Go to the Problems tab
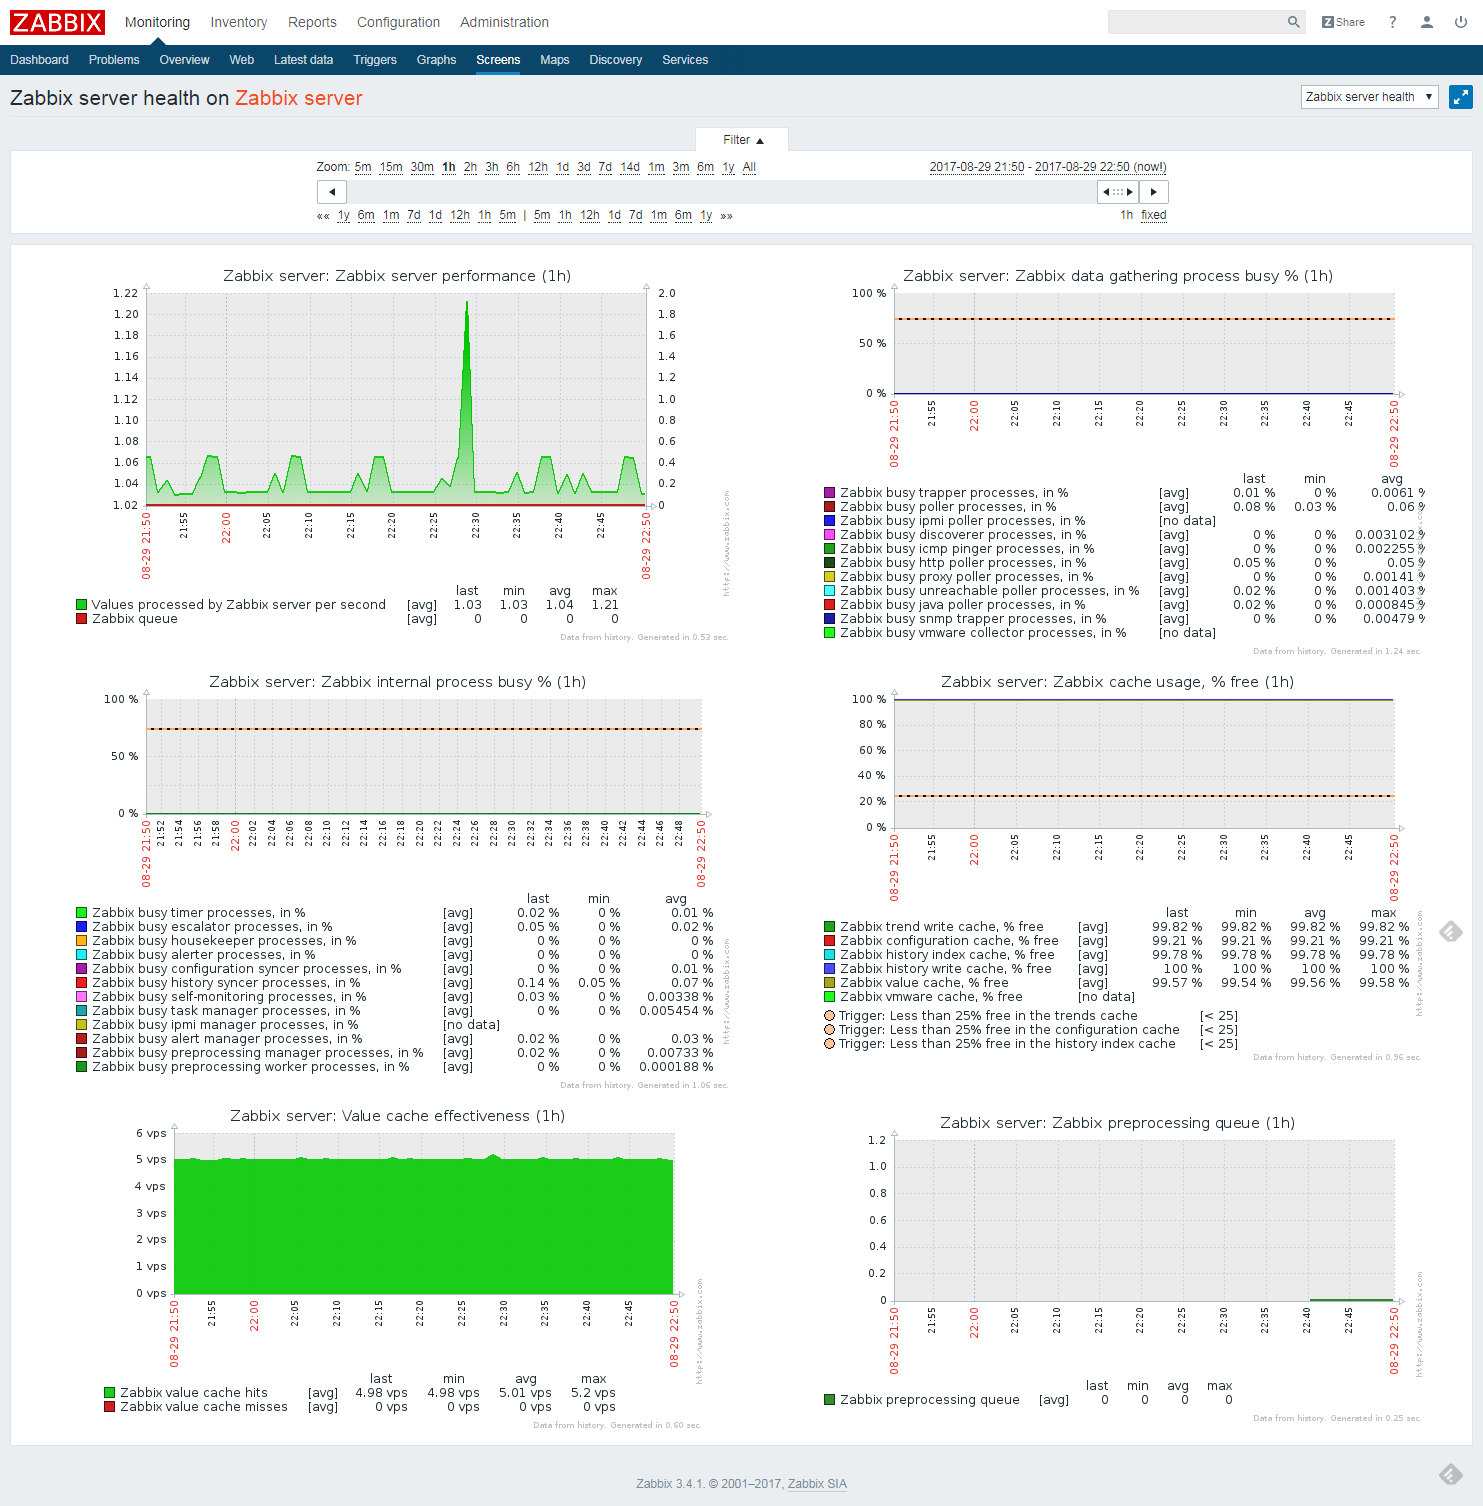 (x=114, y=60)
